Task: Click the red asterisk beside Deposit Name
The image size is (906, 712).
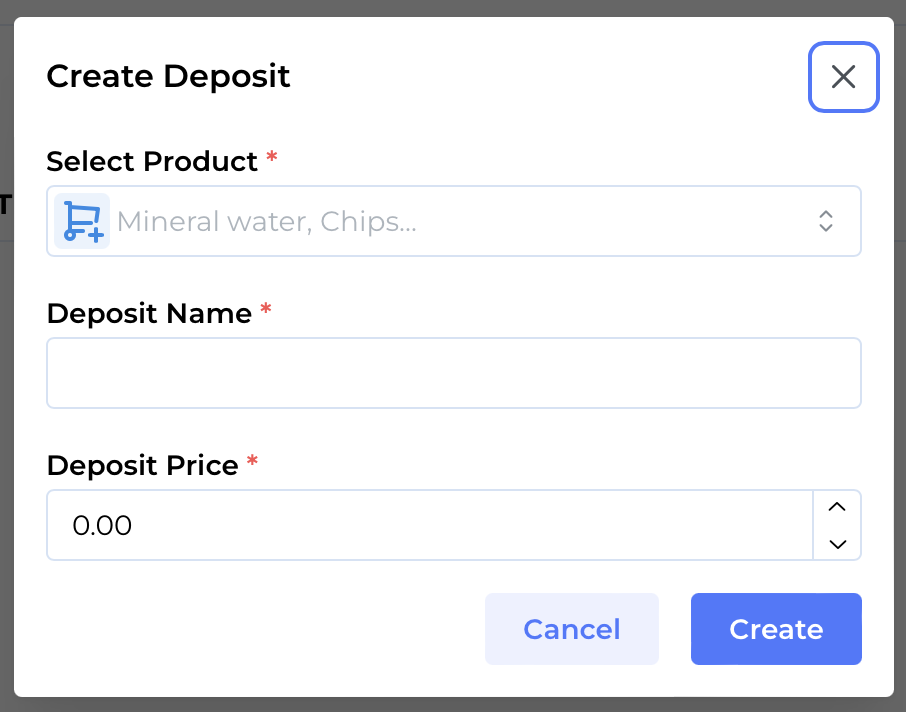Action: tap(265, 312)
